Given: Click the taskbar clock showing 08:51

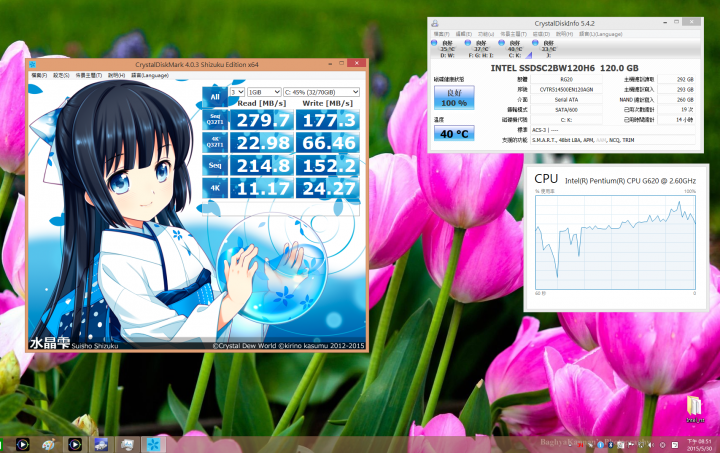Looking at the screenshot, I should (x=700, y=444).
